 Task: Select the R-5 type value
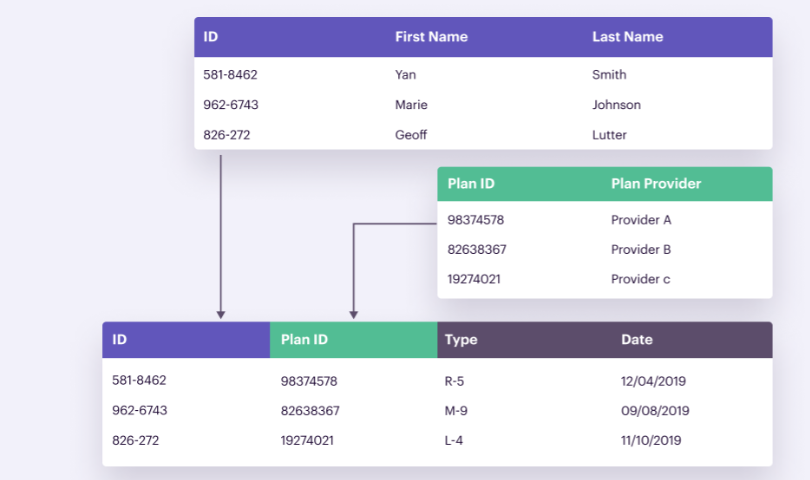click(x=454, y=381)
